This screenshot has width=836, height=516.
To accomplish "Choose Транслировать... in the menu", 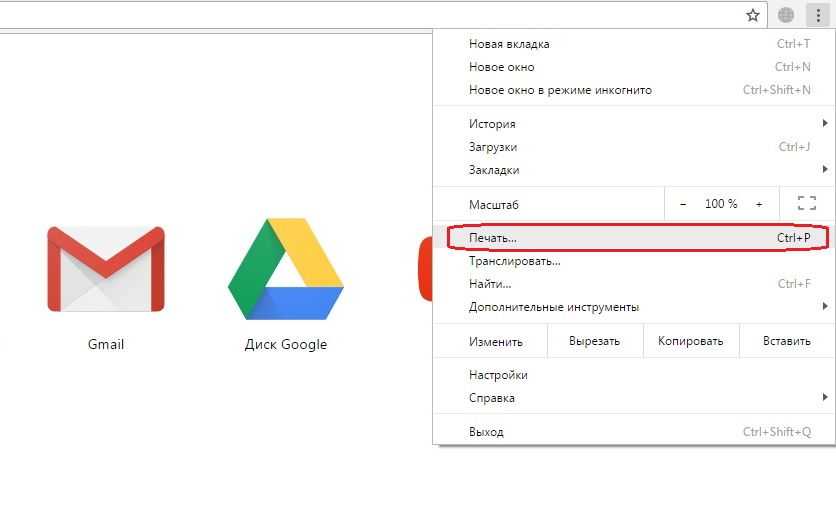I will tap(634, 261).
